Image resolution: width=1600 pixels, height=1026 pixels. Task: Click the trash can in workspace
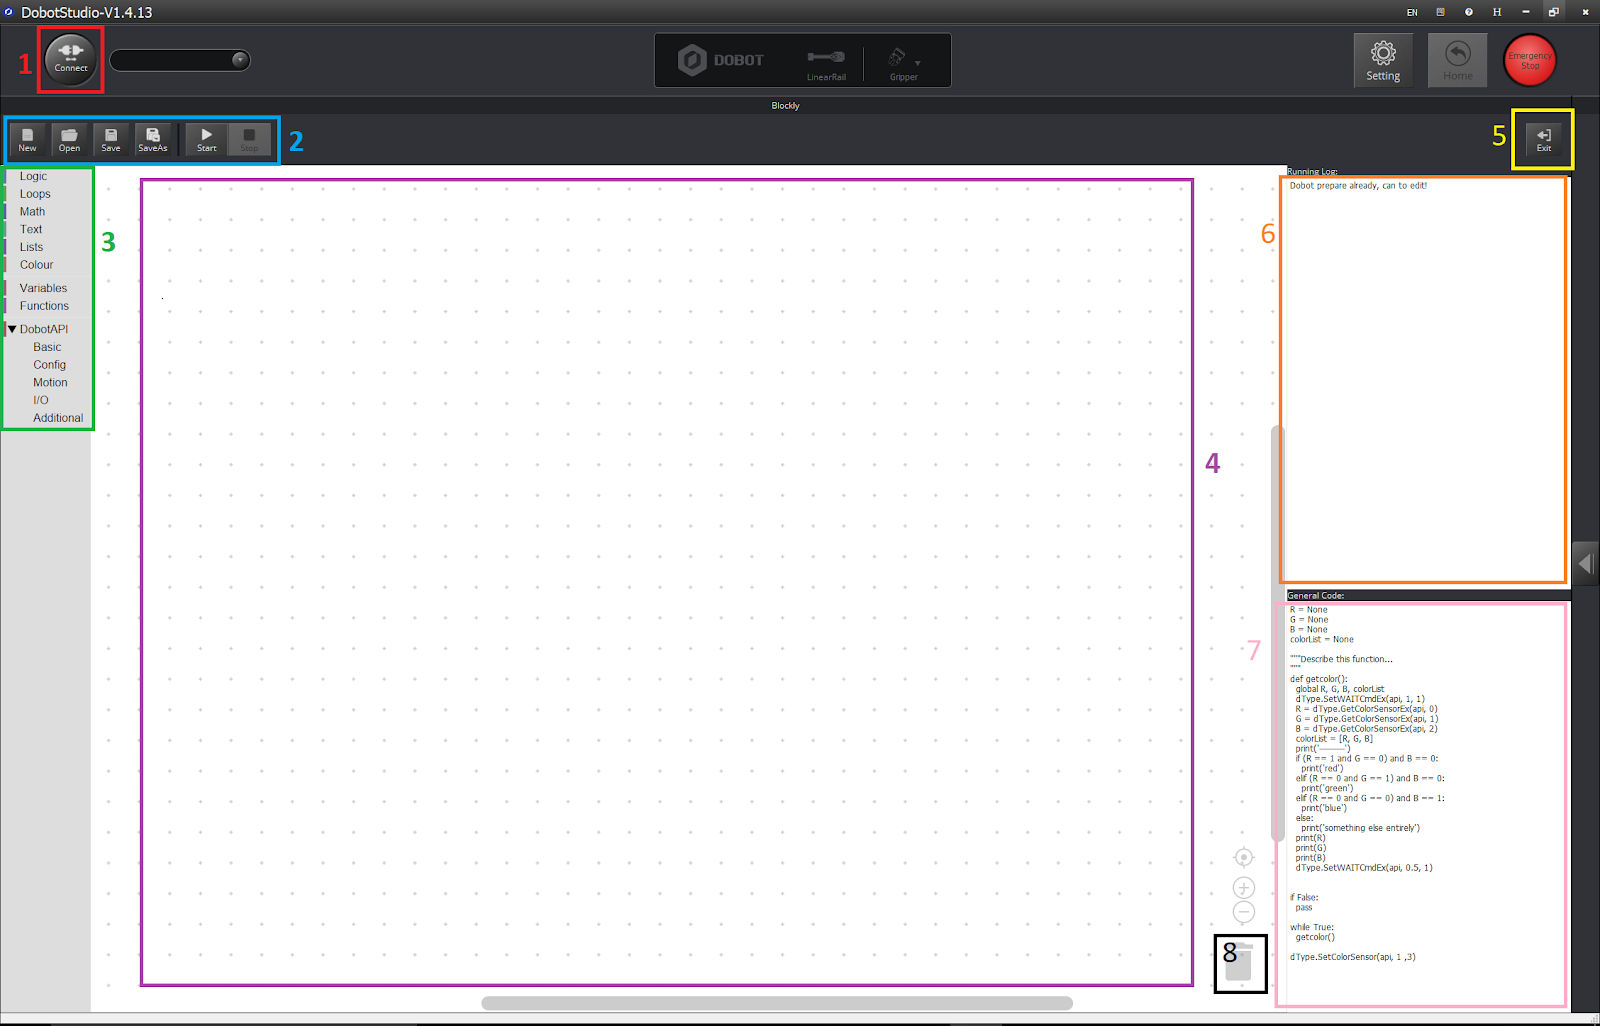point(1239,963)
